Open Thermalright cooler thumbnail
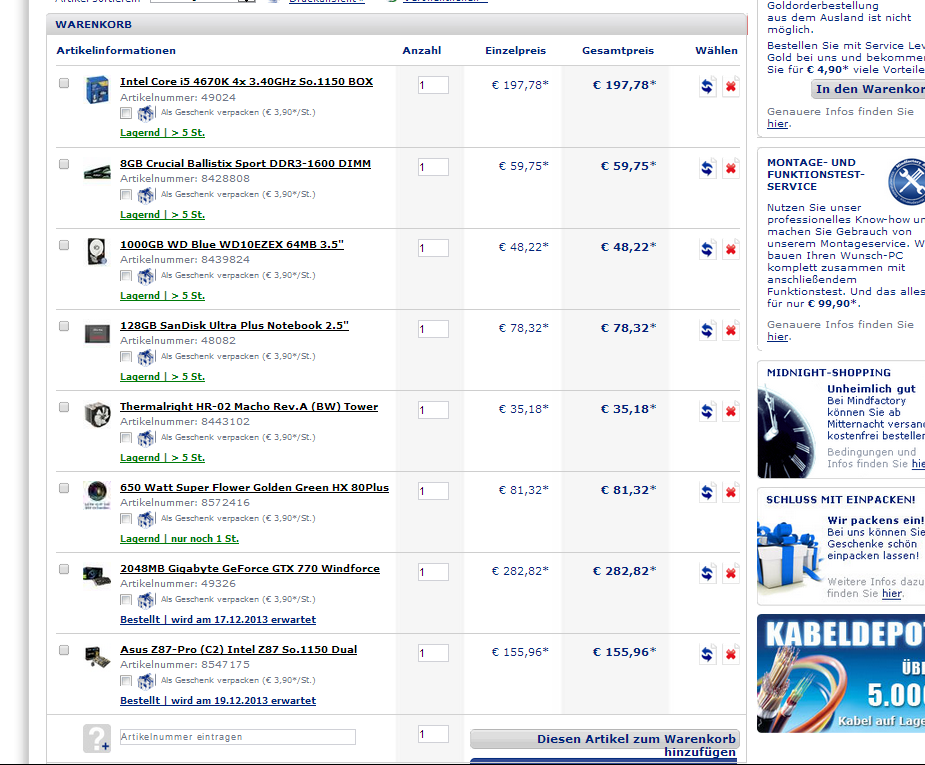The image size is (925, 765). pyautogui.click(x=97, y=414)
